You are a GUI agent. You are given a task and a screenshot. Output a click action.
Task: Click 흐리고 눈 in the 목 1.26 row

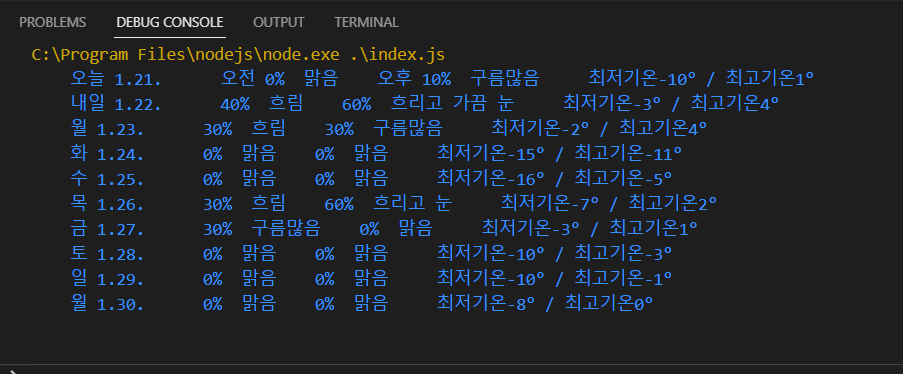(x=412, y=203)
